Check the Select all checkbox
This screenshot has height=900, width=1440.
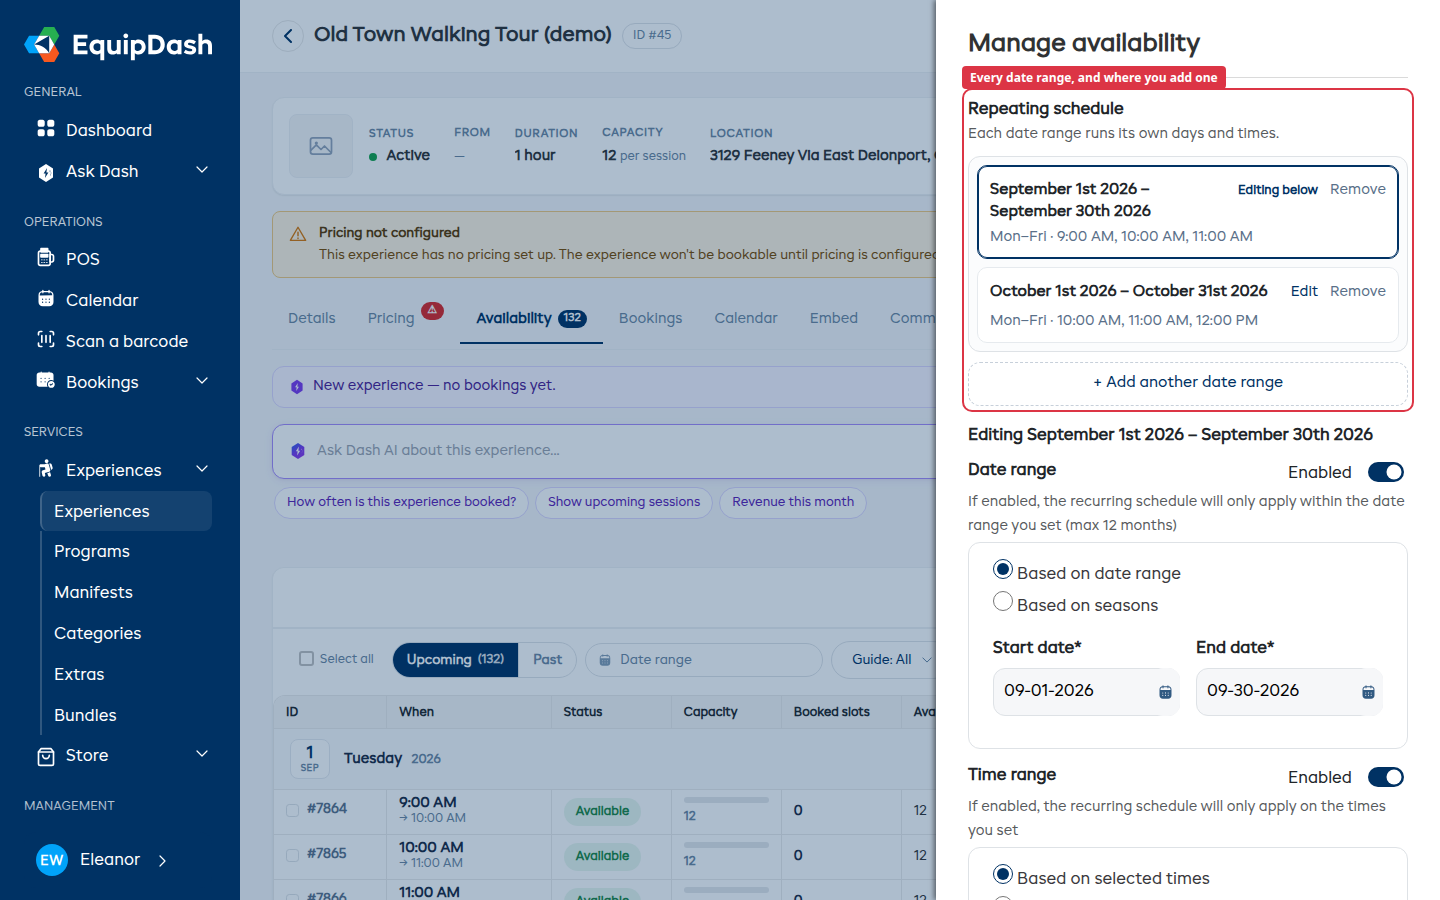coord(307,659)
